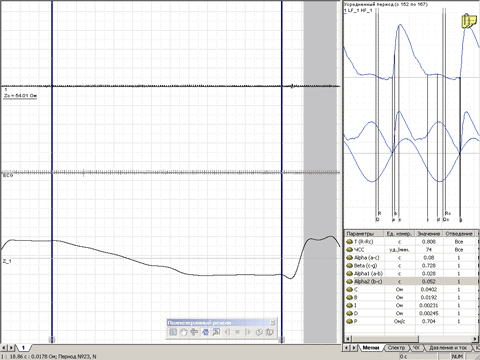The height and width of the screenshot is (360, 480).
Task: Select the D value 0.00245
Action: [429, 313]
